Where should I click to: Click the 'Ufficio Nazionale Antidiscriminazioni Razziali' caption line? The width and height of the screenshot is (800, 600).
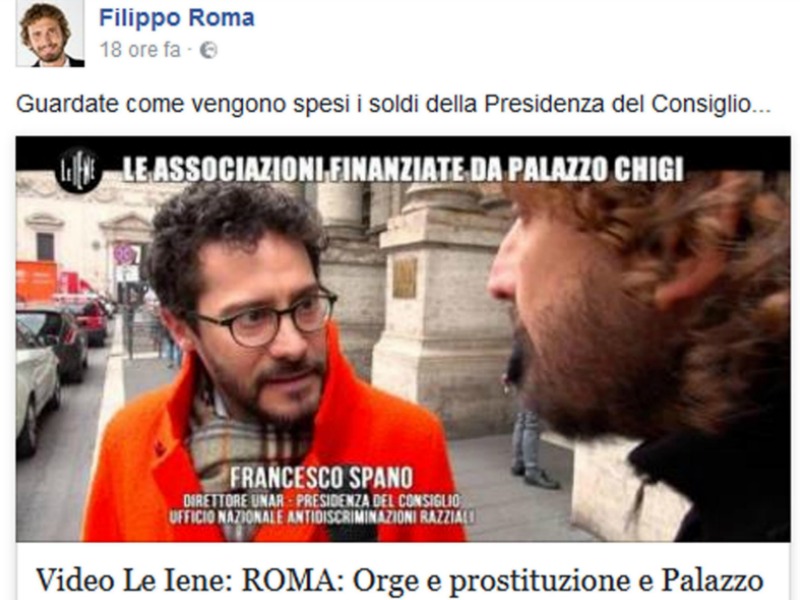322,516
